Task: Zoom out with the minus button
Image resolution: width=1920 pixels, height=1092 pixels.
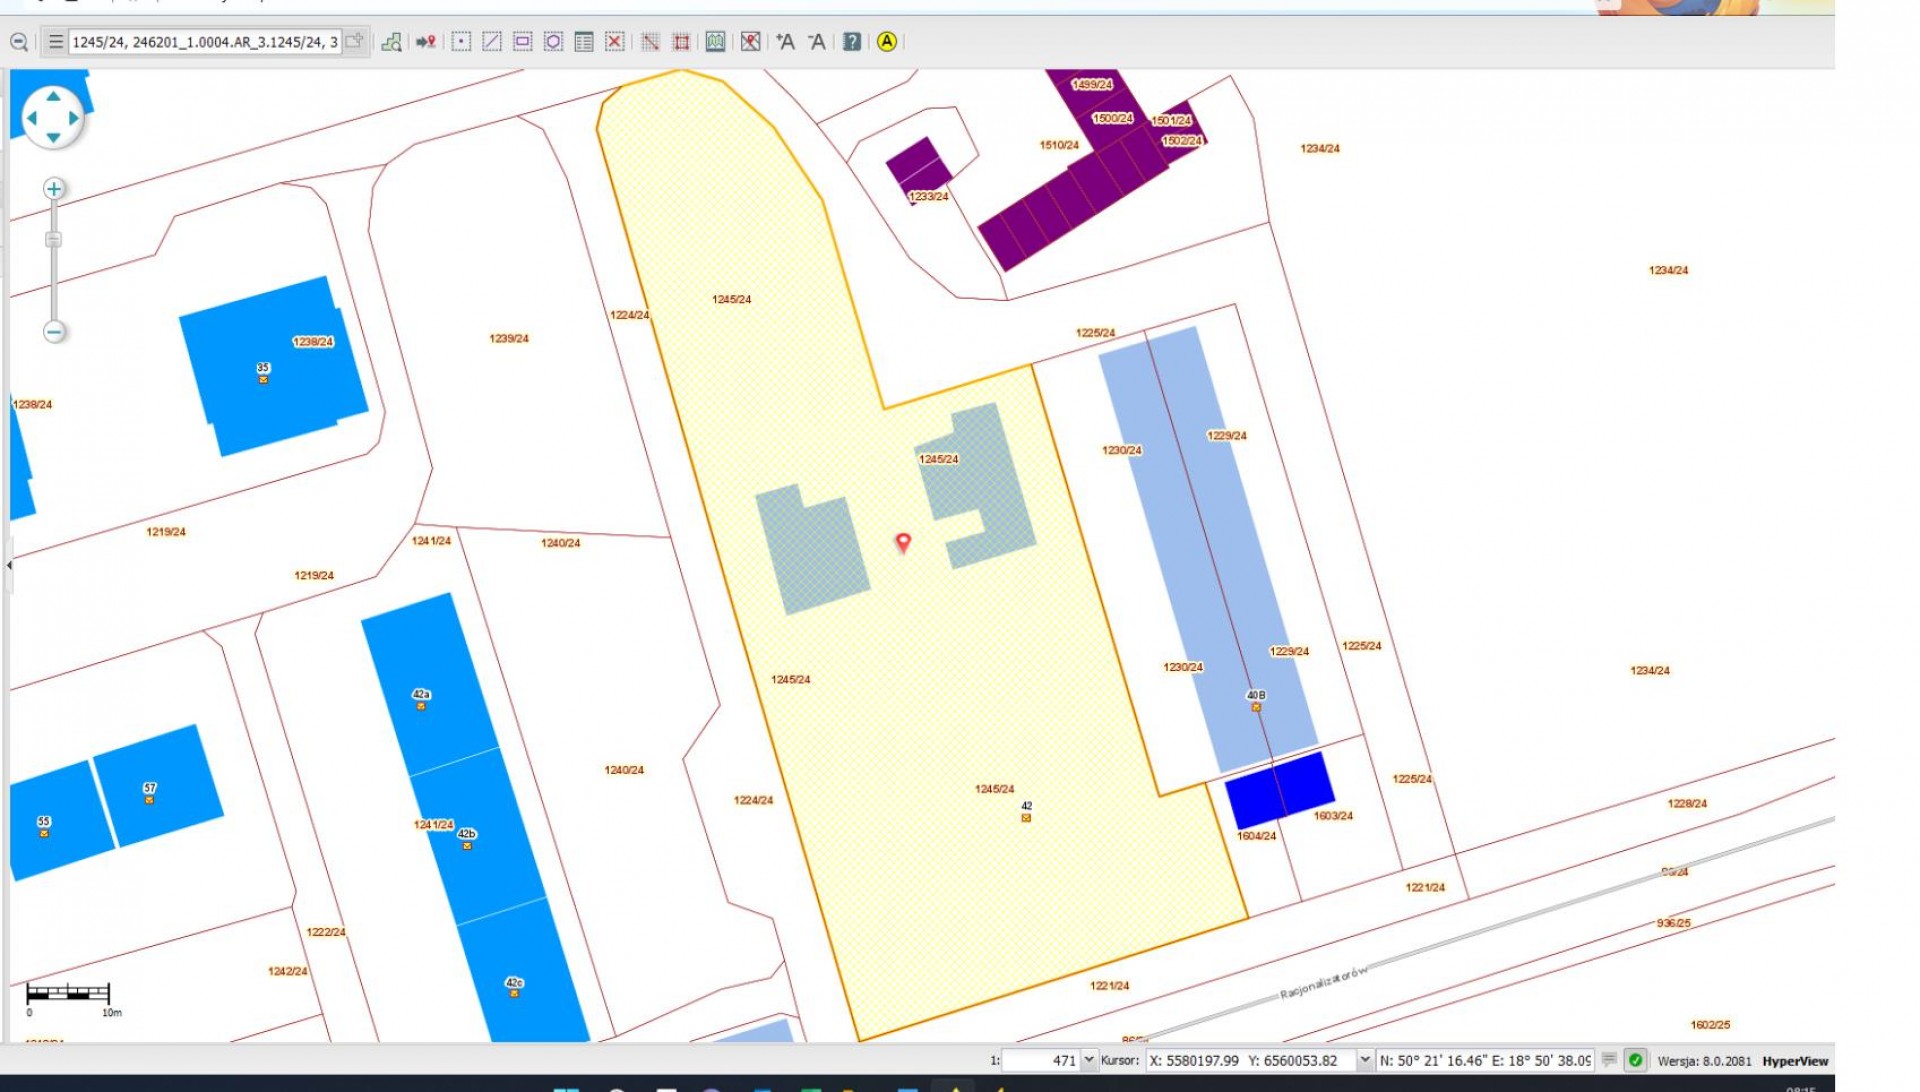Action: 54,332
